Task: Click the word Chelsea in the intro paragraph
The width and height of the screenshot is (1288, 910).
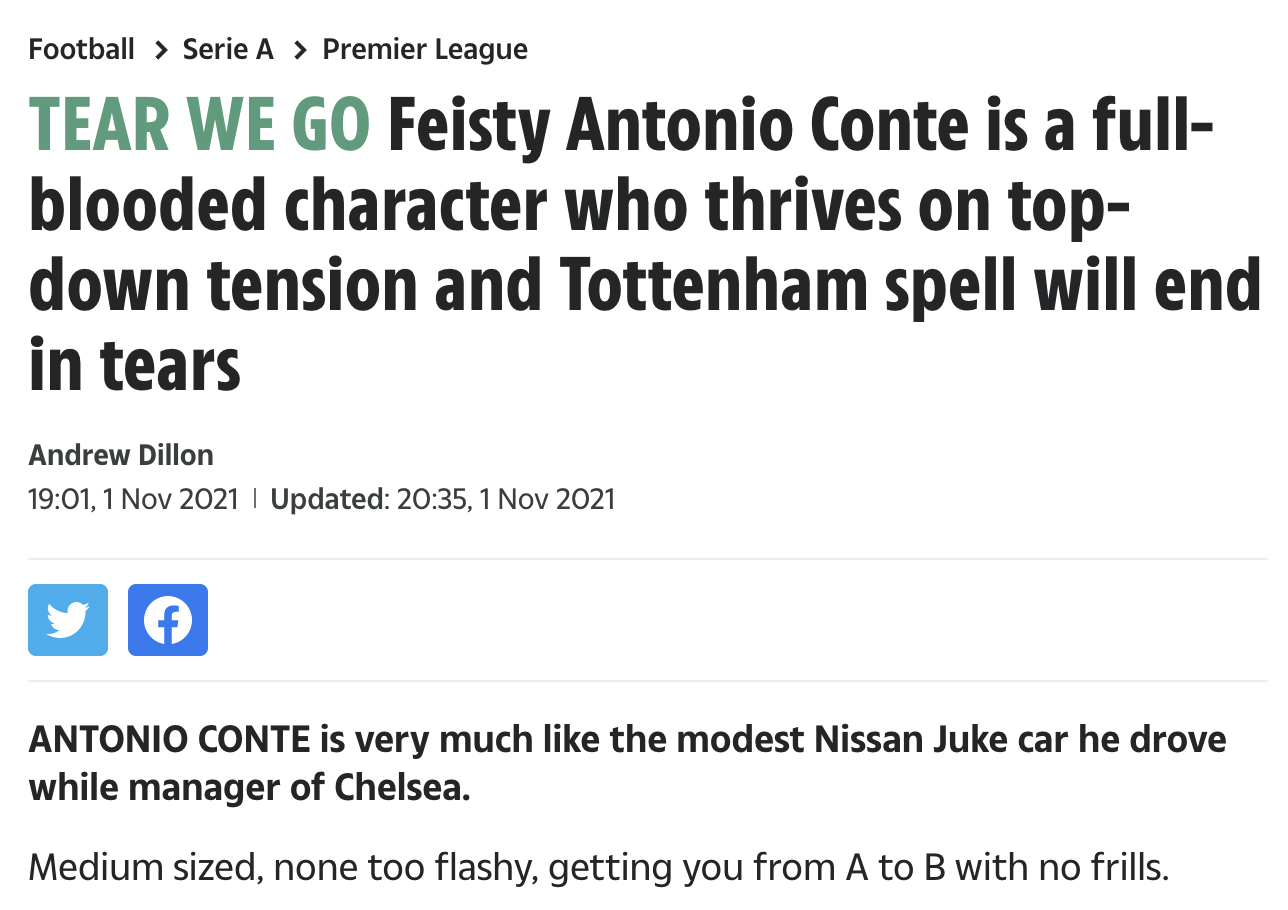Action: [x=401, y=788]
